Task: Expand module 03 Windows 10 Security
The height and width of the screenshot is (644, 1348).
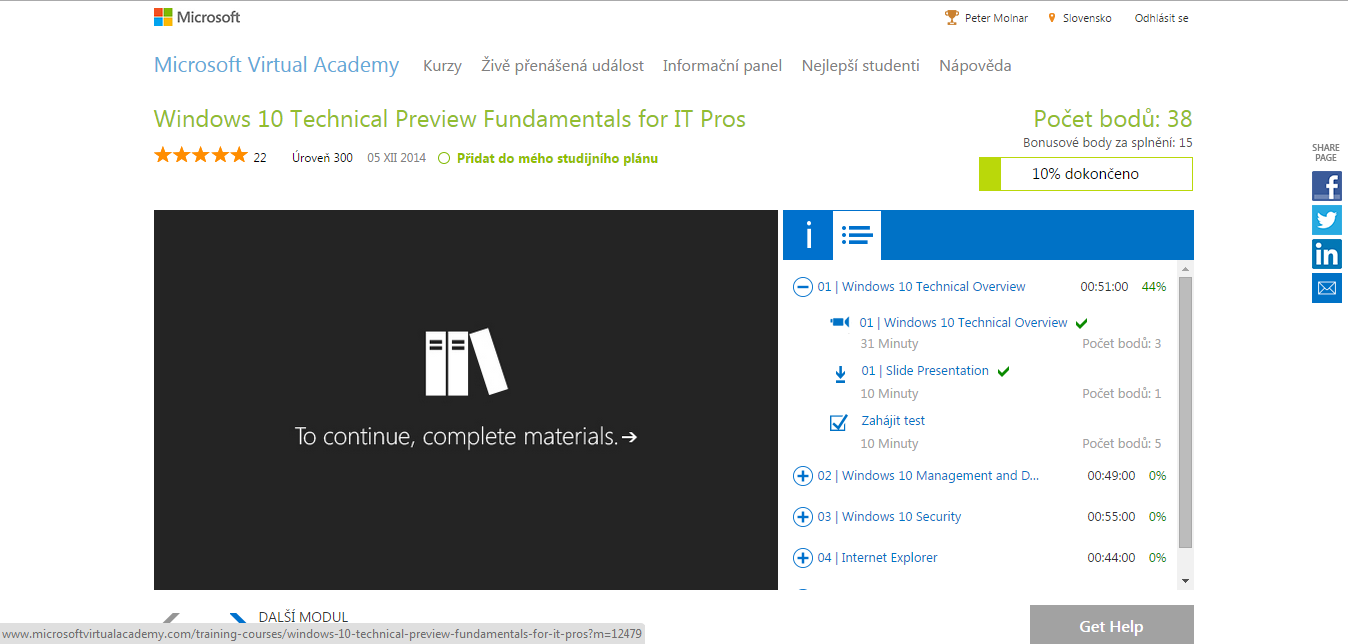Action: pos(802,517)
